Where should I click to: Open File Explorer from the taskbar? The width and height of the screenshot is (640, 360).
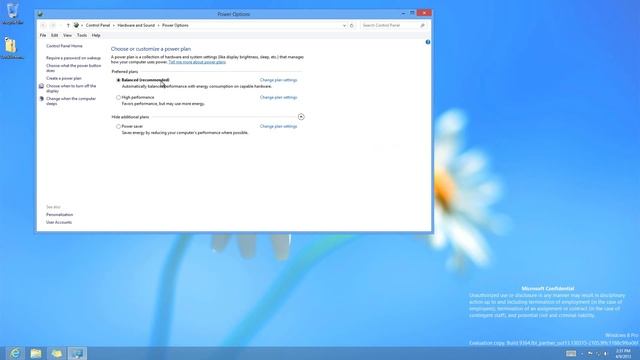[x=36, y=353]
